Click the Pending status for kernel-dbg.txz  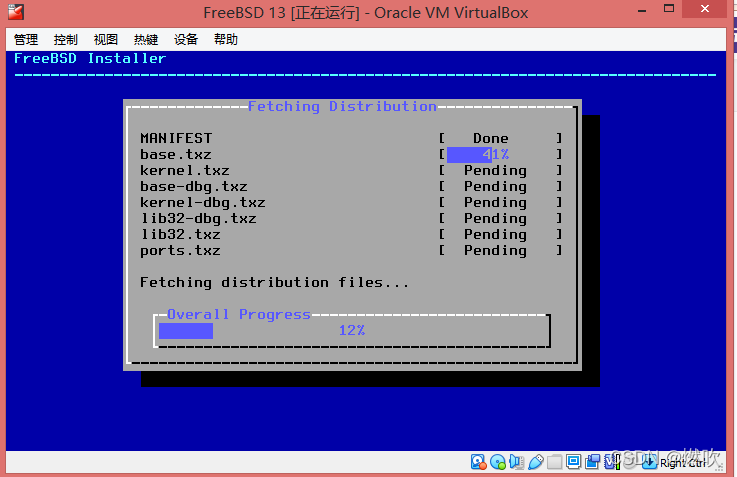(495, 203)
